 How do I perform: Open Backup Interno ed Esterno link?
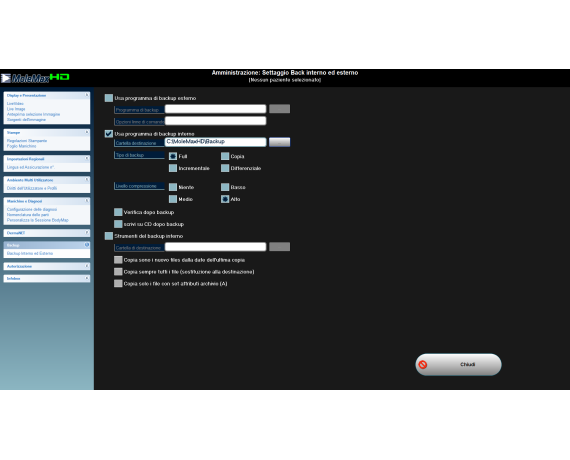pyautogui.click(x=30, y=253)
